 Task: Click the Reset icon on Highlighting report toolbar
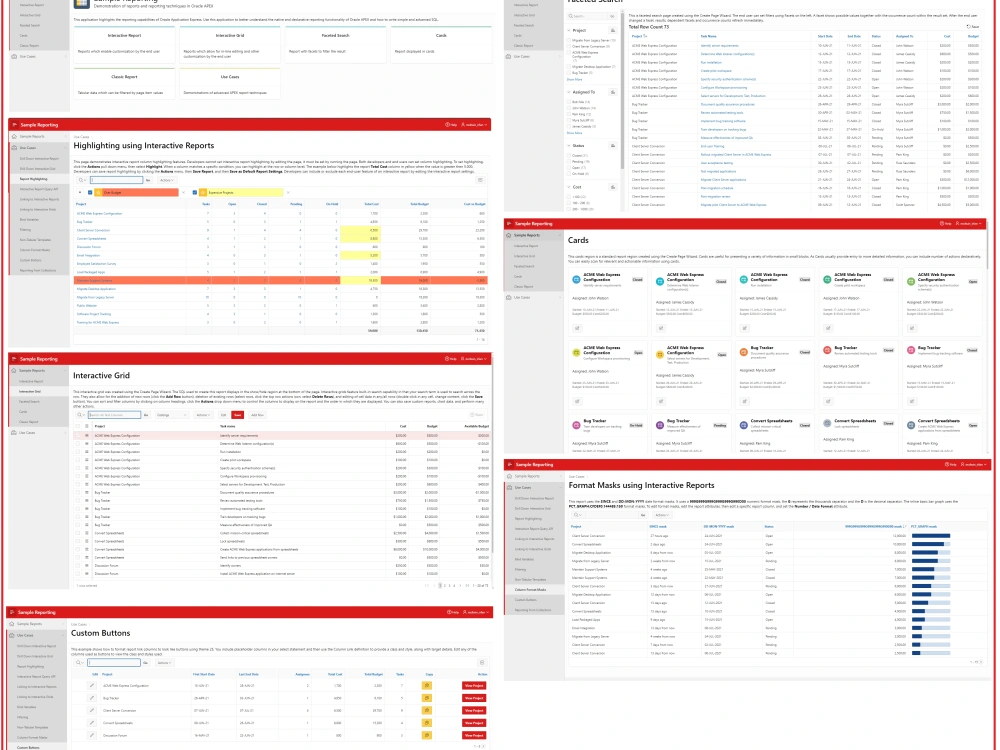pos(480,180)
